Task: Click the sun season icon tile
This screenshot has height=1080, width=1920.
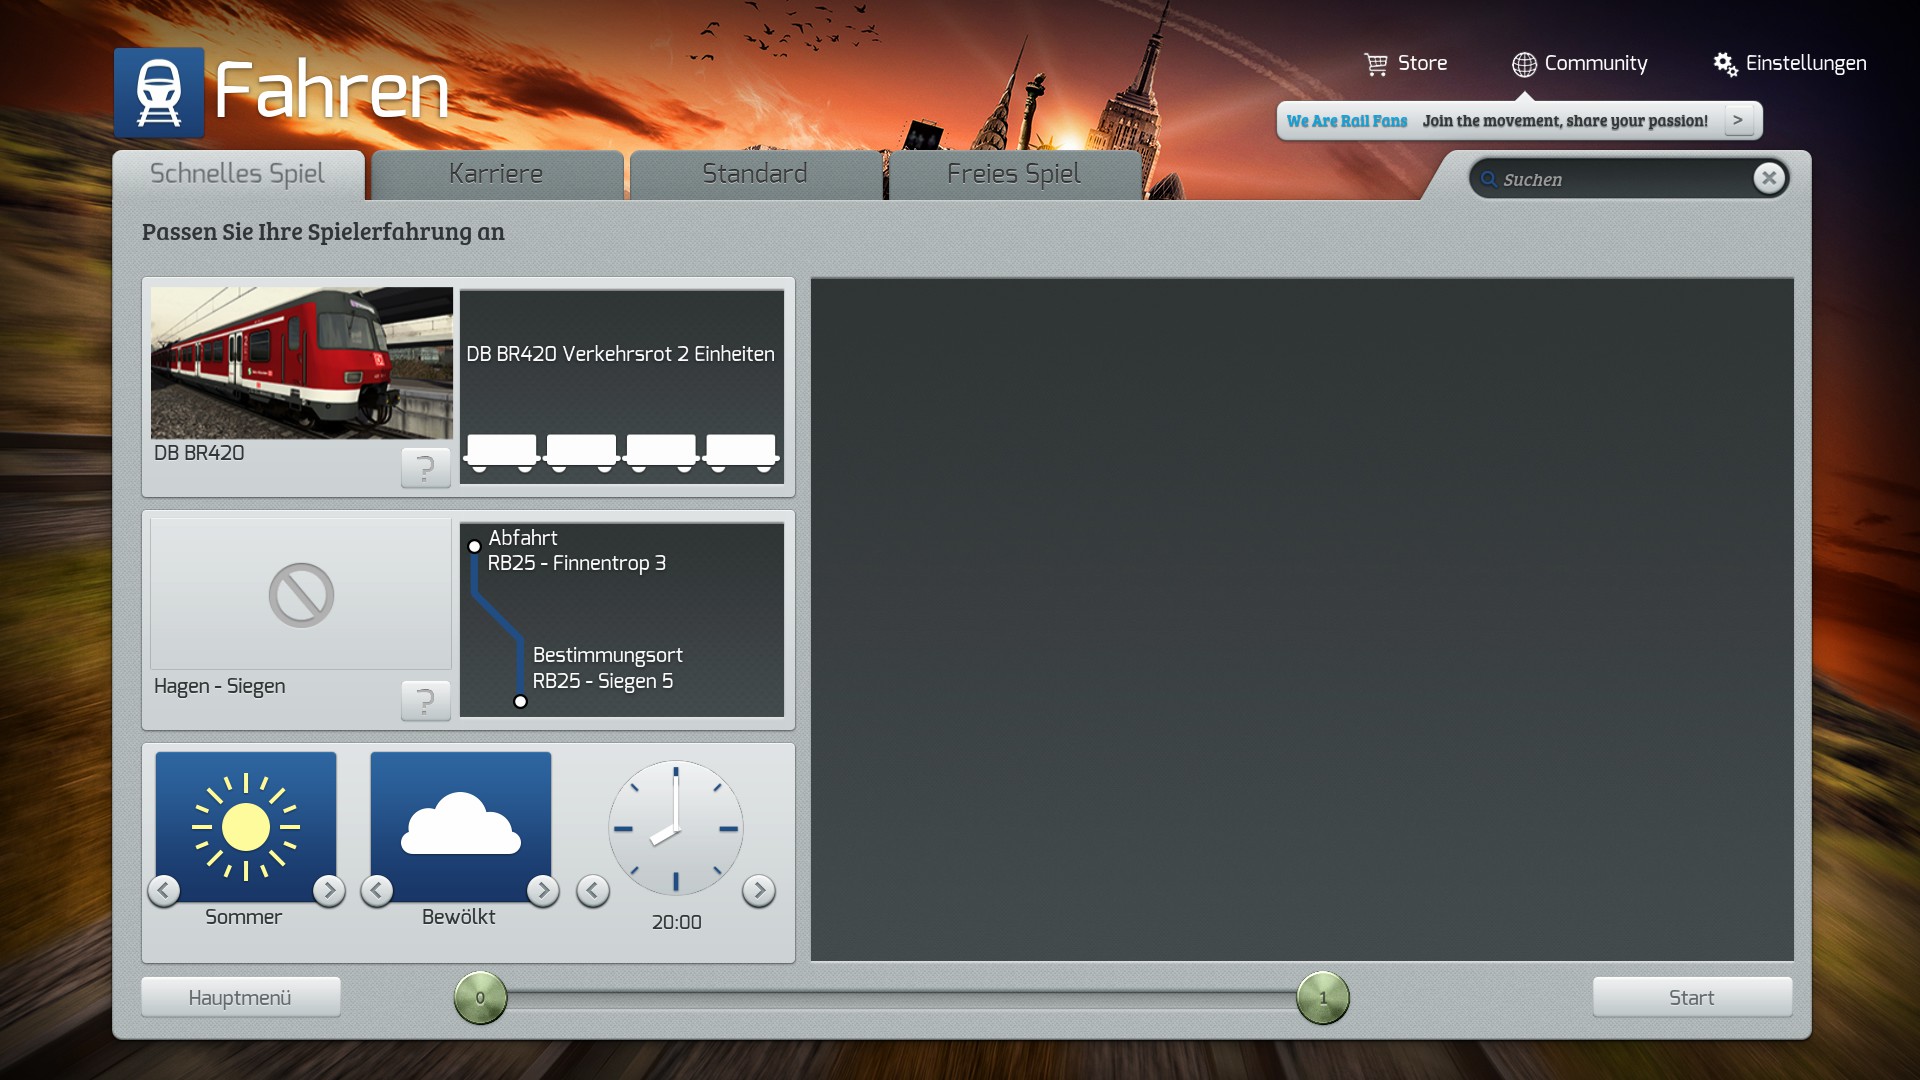Action: coord(246,826)
